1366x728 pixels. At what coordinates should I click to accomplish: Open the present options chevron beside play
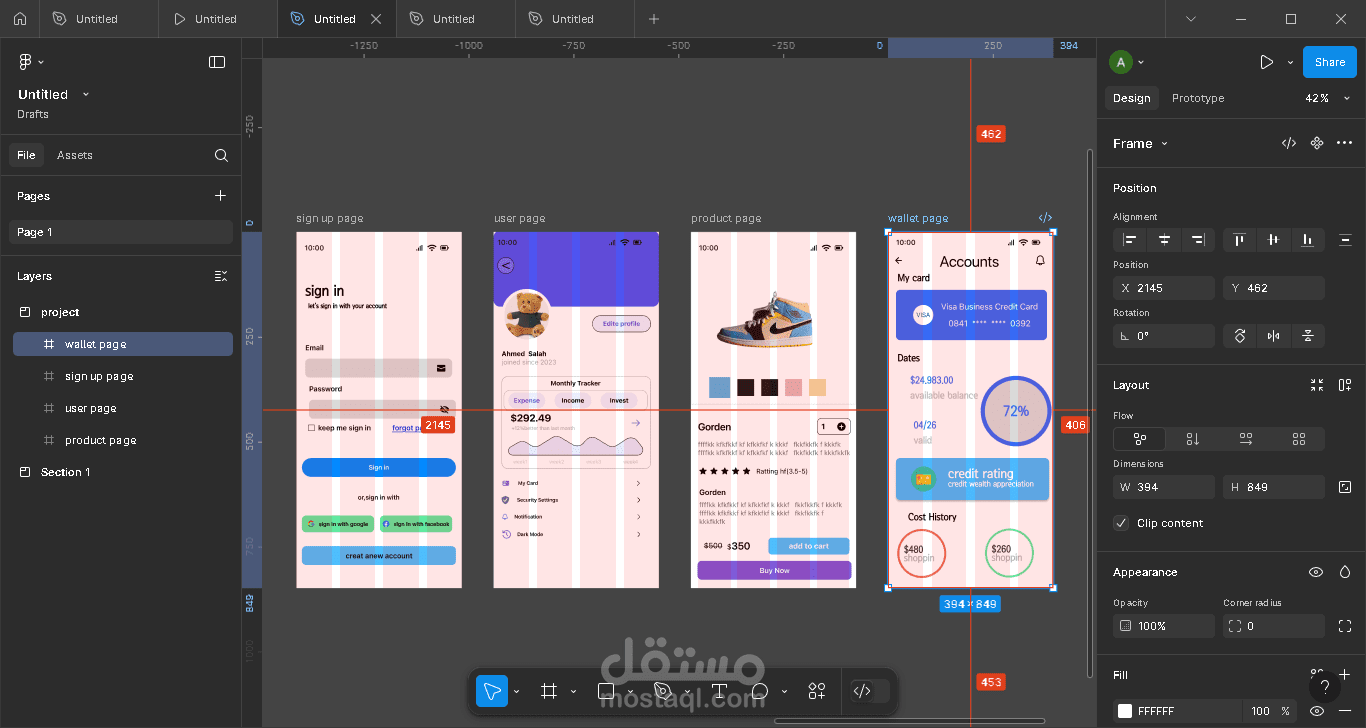pos(1290,62)
